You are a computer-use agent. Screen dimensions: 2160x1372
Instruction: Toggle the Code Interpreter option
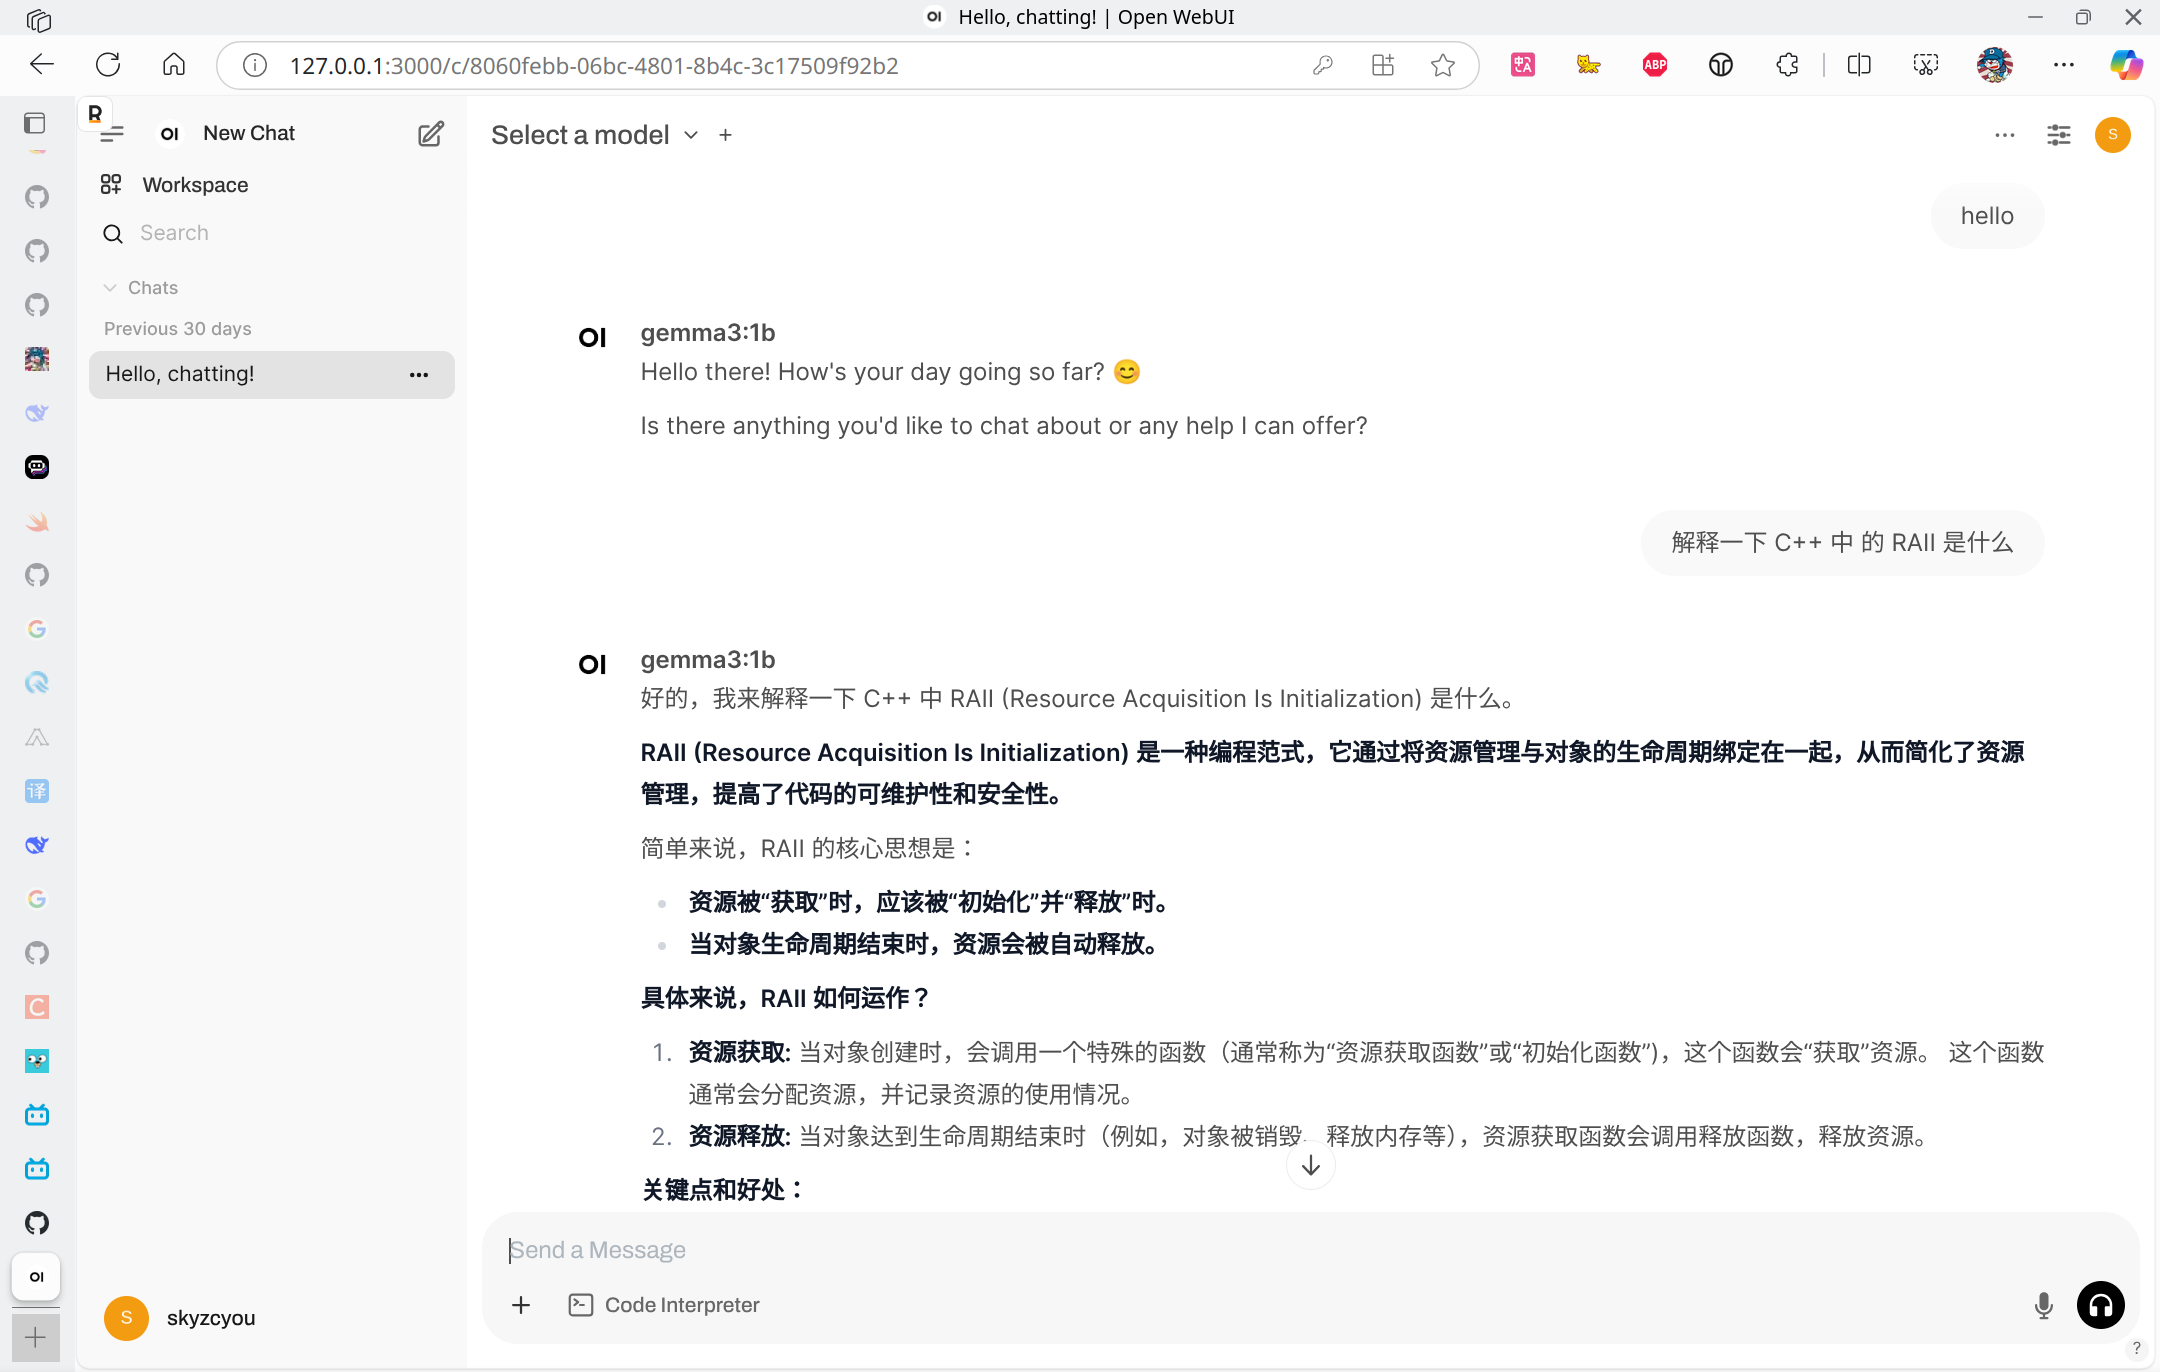click(664, 1305)
